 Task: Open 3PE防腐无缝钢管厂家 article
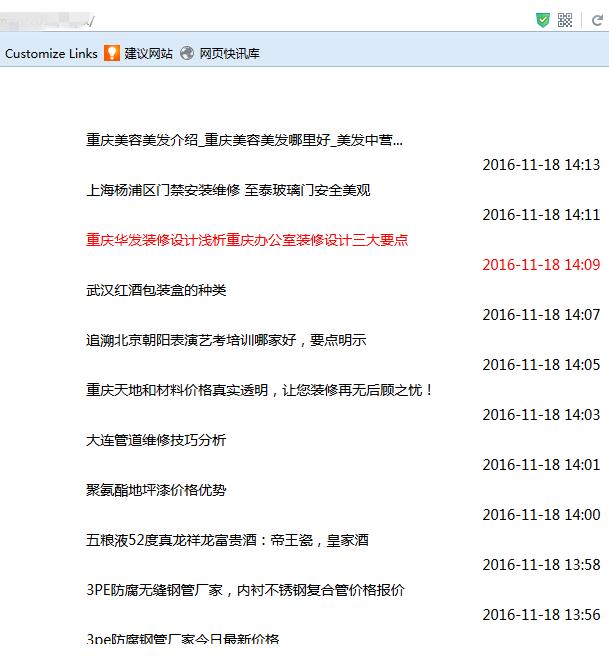point(245,590)
